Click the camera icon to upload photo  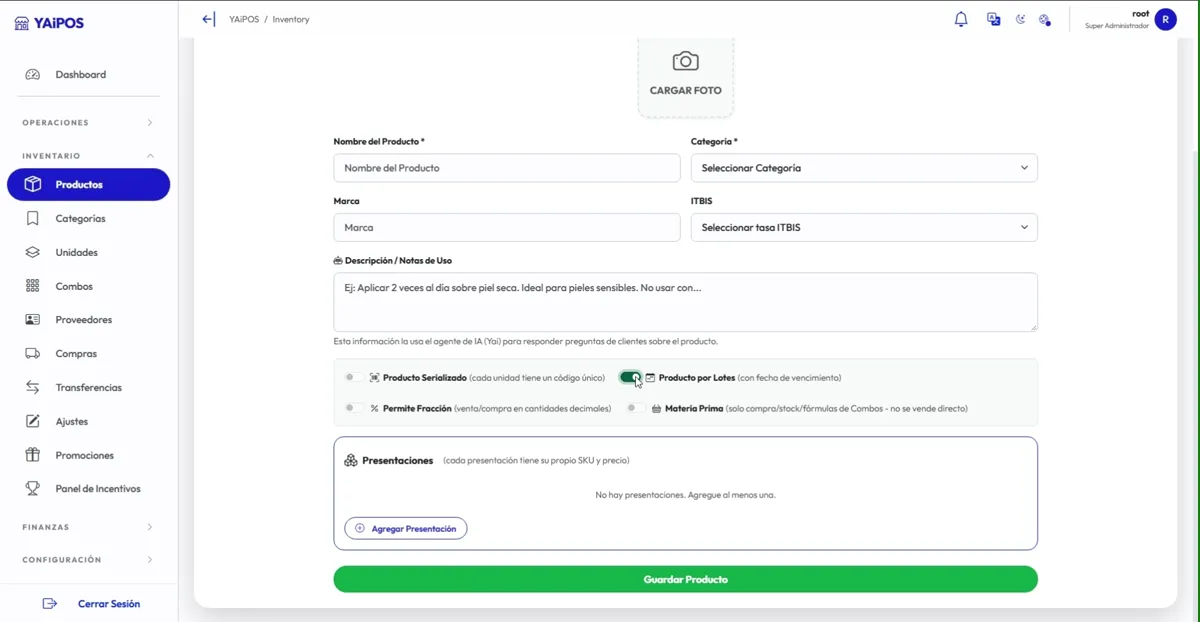[685, 62]
